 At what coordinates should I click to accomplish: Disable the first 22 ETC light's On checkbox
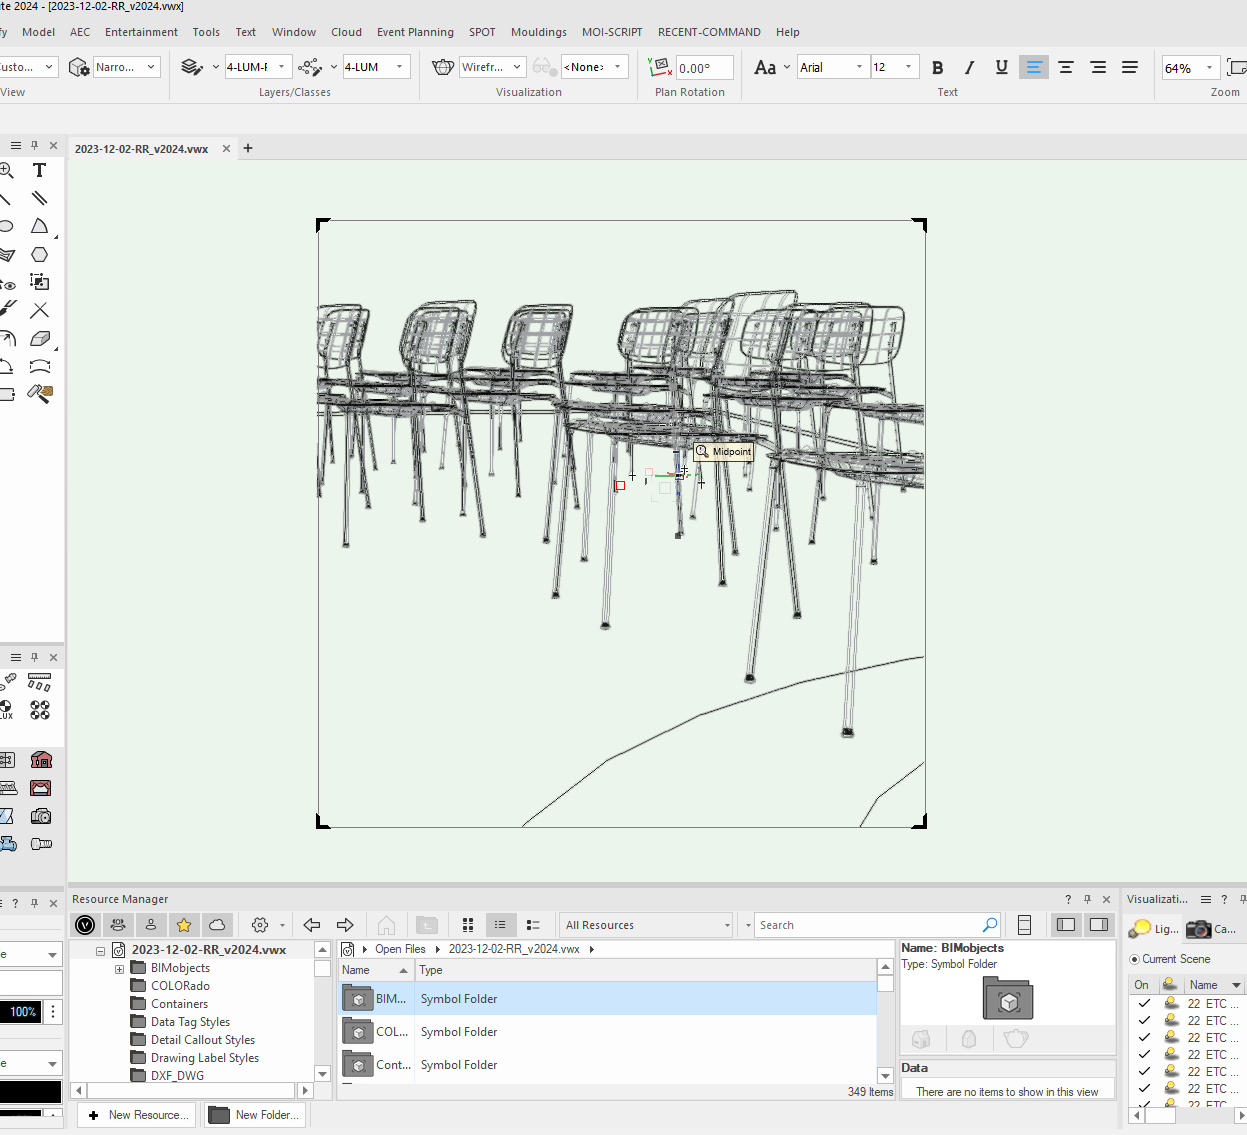click(1143, 1003)
